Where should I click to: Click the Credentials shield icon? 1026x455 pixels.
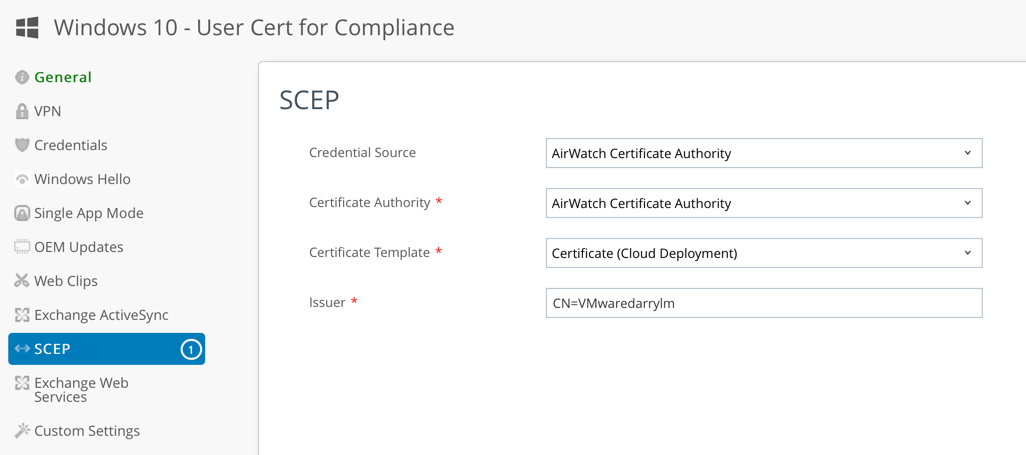[x=22, y=145]
